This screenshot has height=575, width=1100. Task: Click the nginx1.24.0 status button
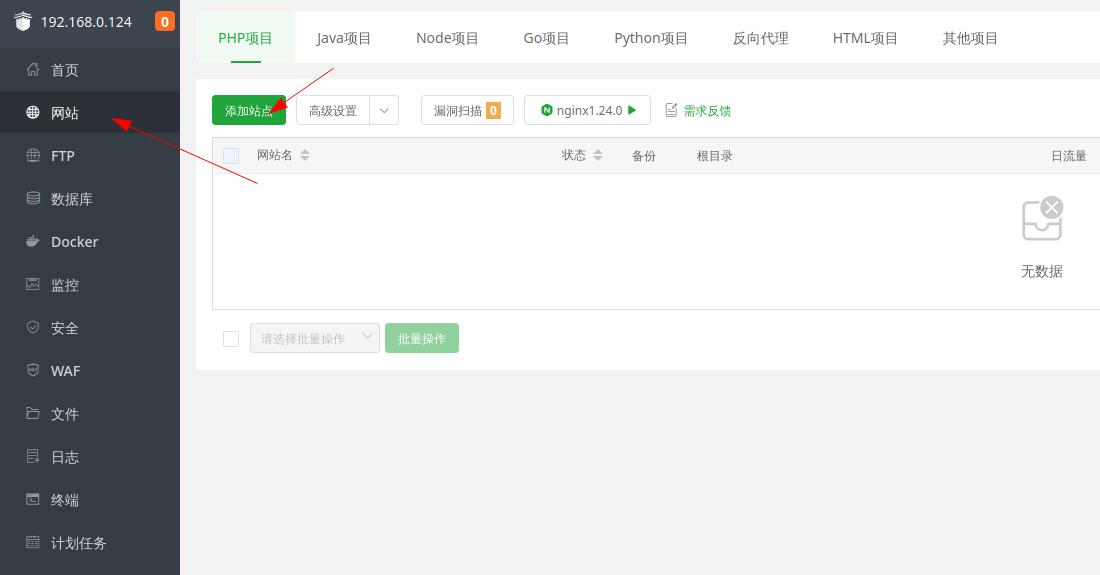587,111
